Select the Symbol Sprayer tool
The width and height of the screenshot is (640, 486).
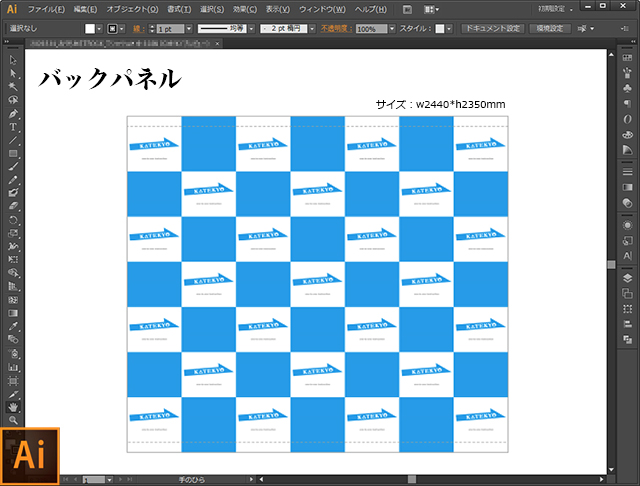(13, 354)
